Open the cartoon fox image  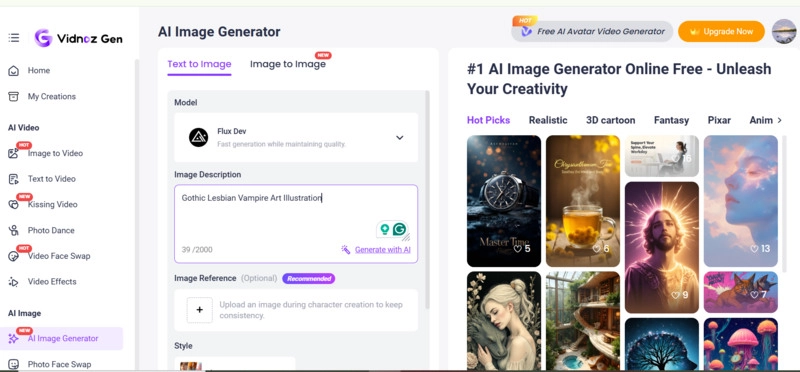(741, 292)
